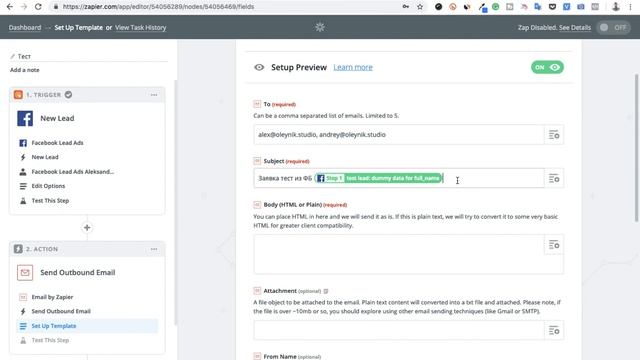This screenshot has width=640, height=360.
Task: Insert a field into the Subject input
Action: click(x=554, y=178)
